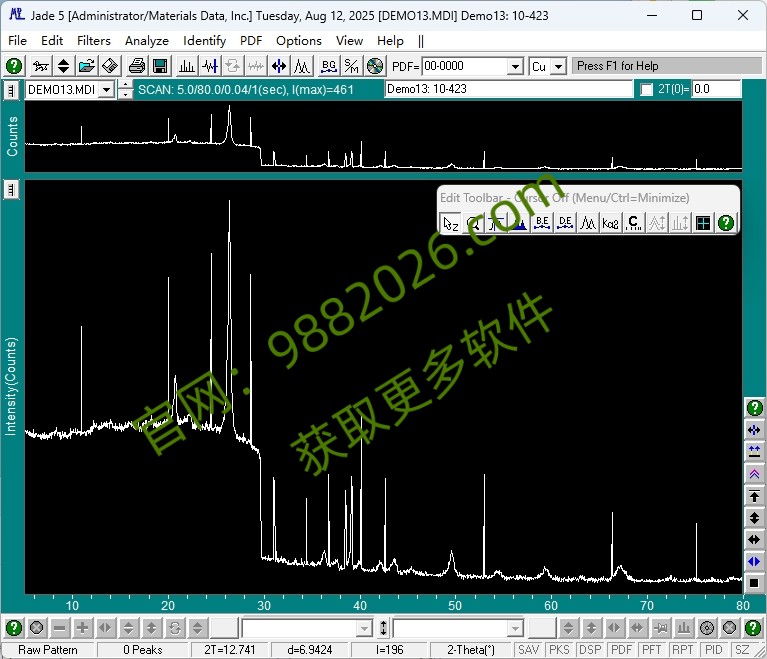This screenshot has height=659, width=767.
Task: Expand the DEMO13.MDI file dropdown
Action: point(107,90)
